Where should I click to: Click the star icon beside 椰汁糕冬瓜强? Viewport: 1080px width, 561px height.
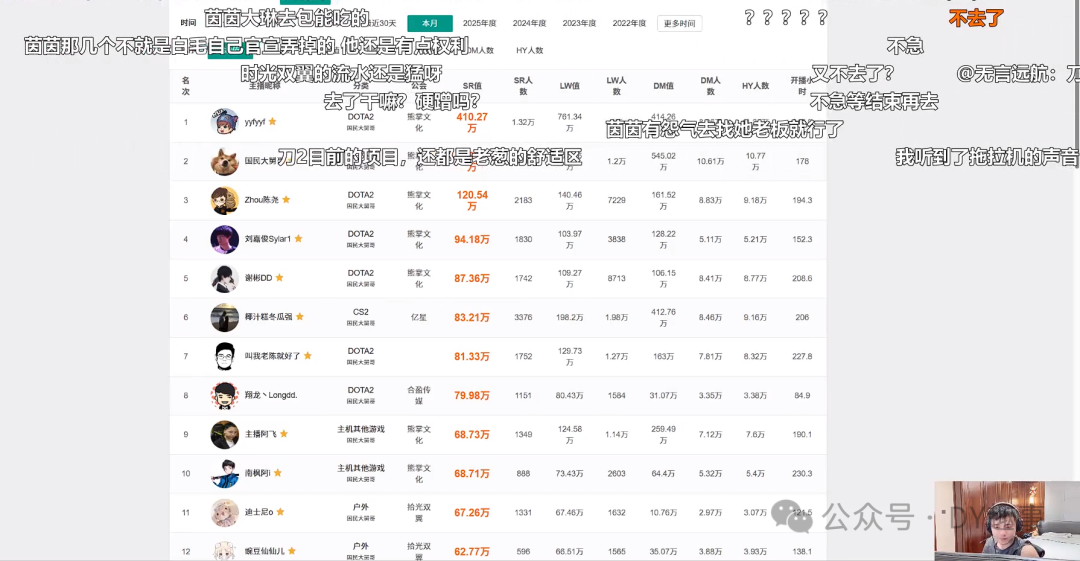coord(300,316)
